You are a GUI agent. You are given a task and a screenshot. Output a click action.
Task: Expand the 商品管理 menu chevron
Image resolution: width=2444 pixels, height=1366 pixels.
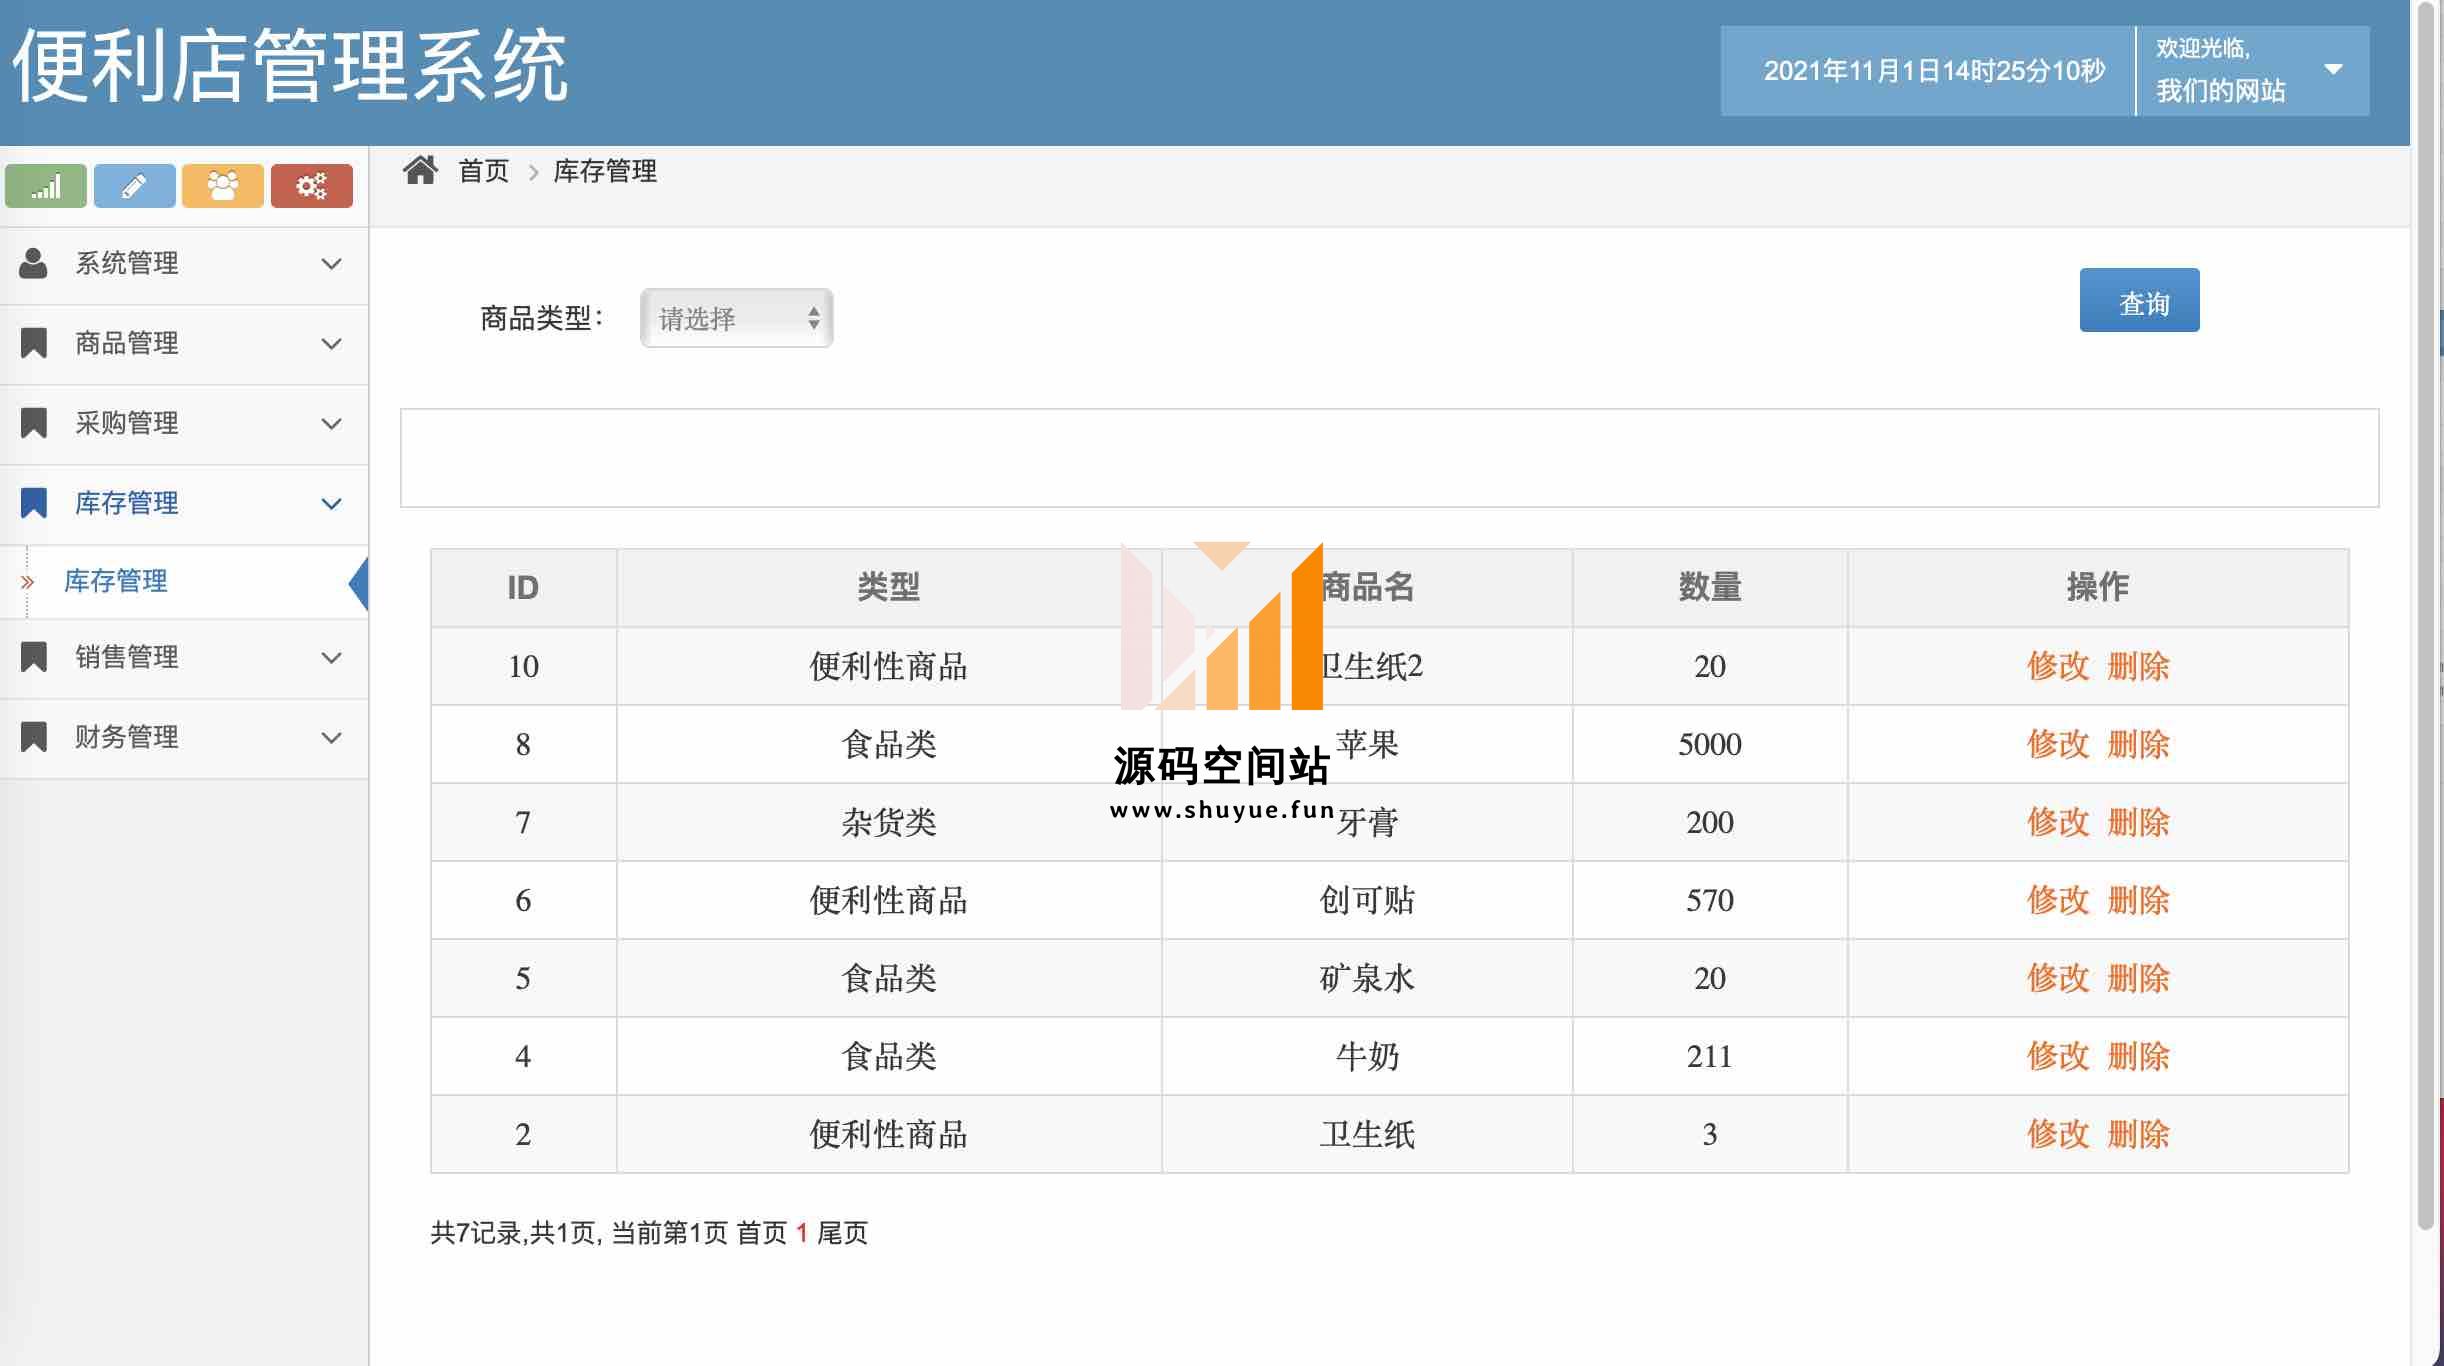(331, 344)
